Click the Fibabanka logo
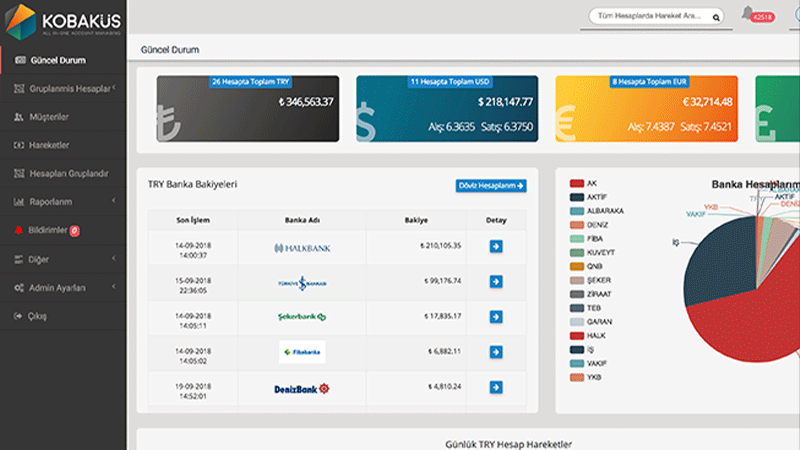Viewport: 800px width, 450px height. point(302,352)
